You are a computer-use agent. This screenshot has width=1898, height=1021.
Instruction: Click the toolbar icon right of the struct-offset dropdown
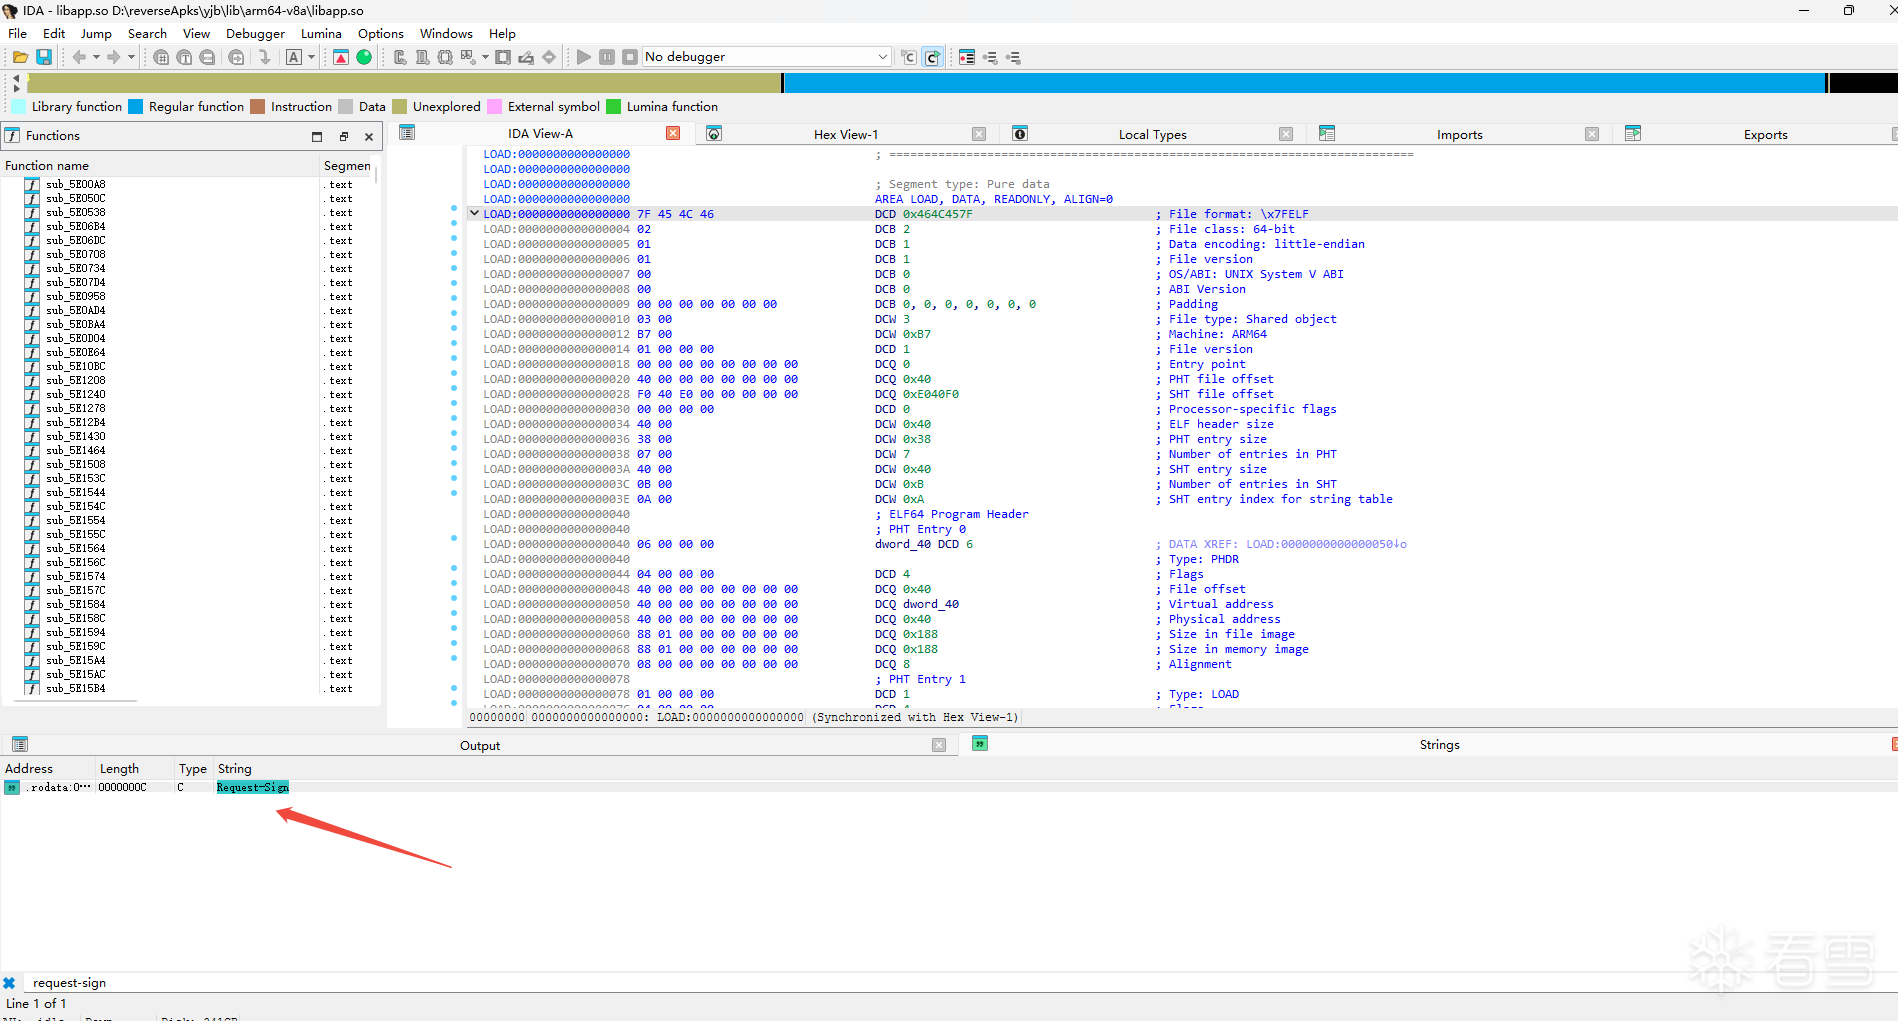[x=503, y=57]
